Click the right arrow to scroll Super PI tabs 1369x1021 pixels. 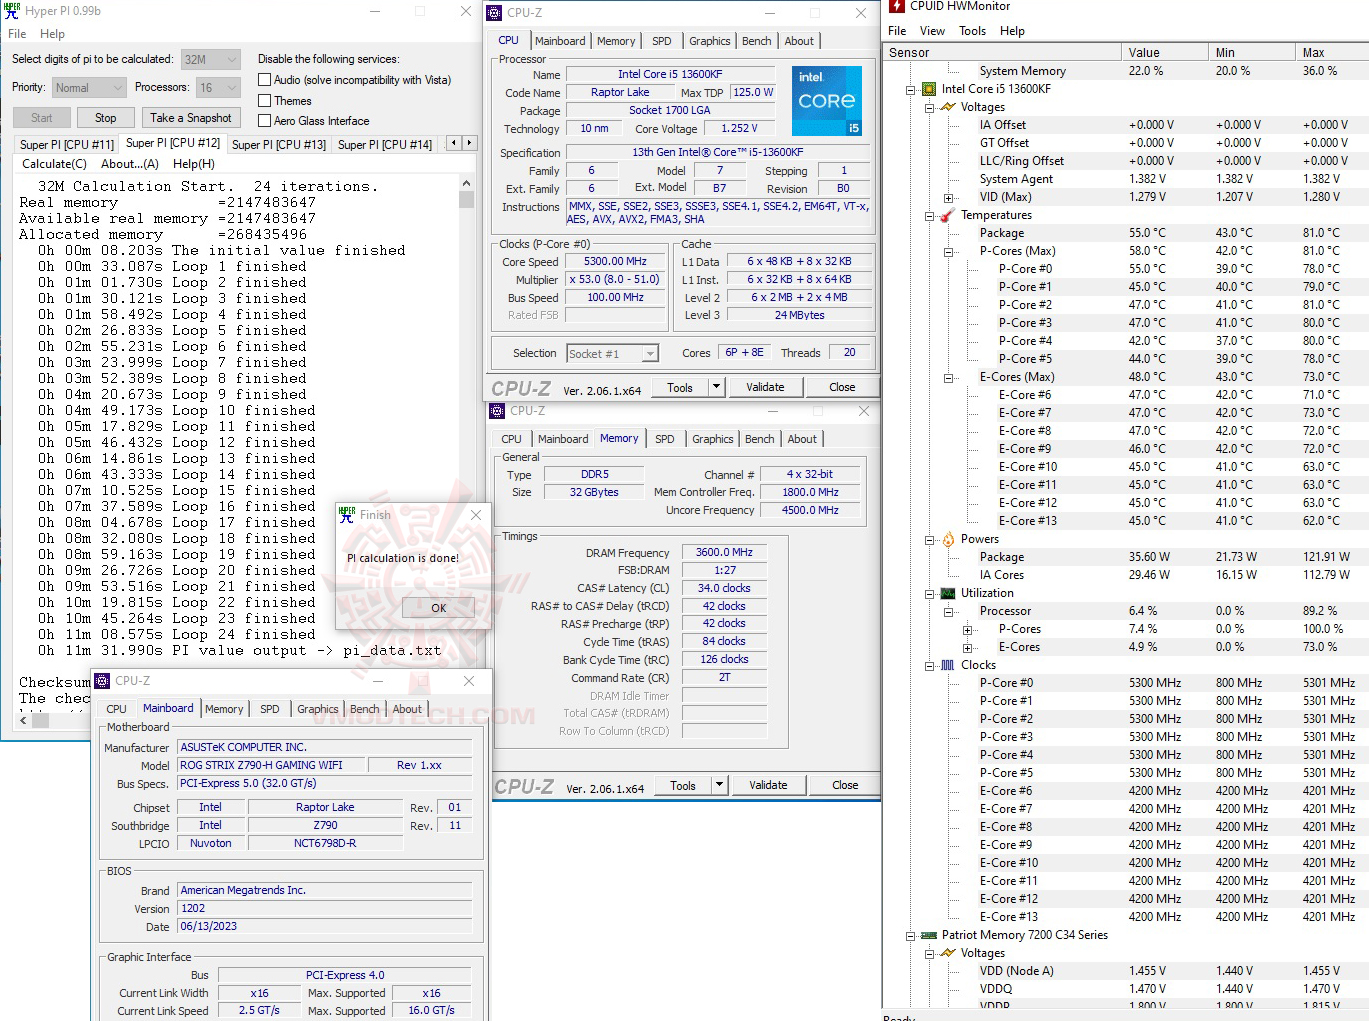[469, 143]
